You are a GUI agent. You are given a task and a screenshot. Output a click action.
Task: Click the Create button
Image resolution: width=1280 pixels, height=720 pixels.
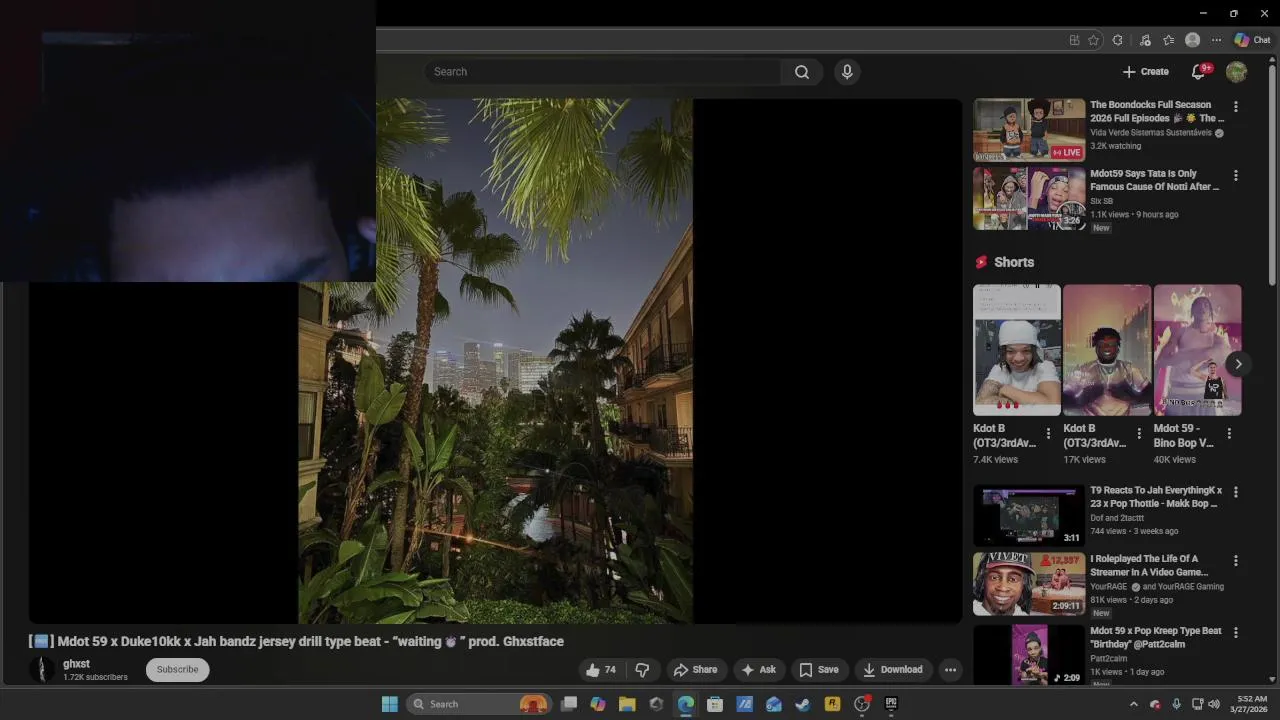point(1145,72)
